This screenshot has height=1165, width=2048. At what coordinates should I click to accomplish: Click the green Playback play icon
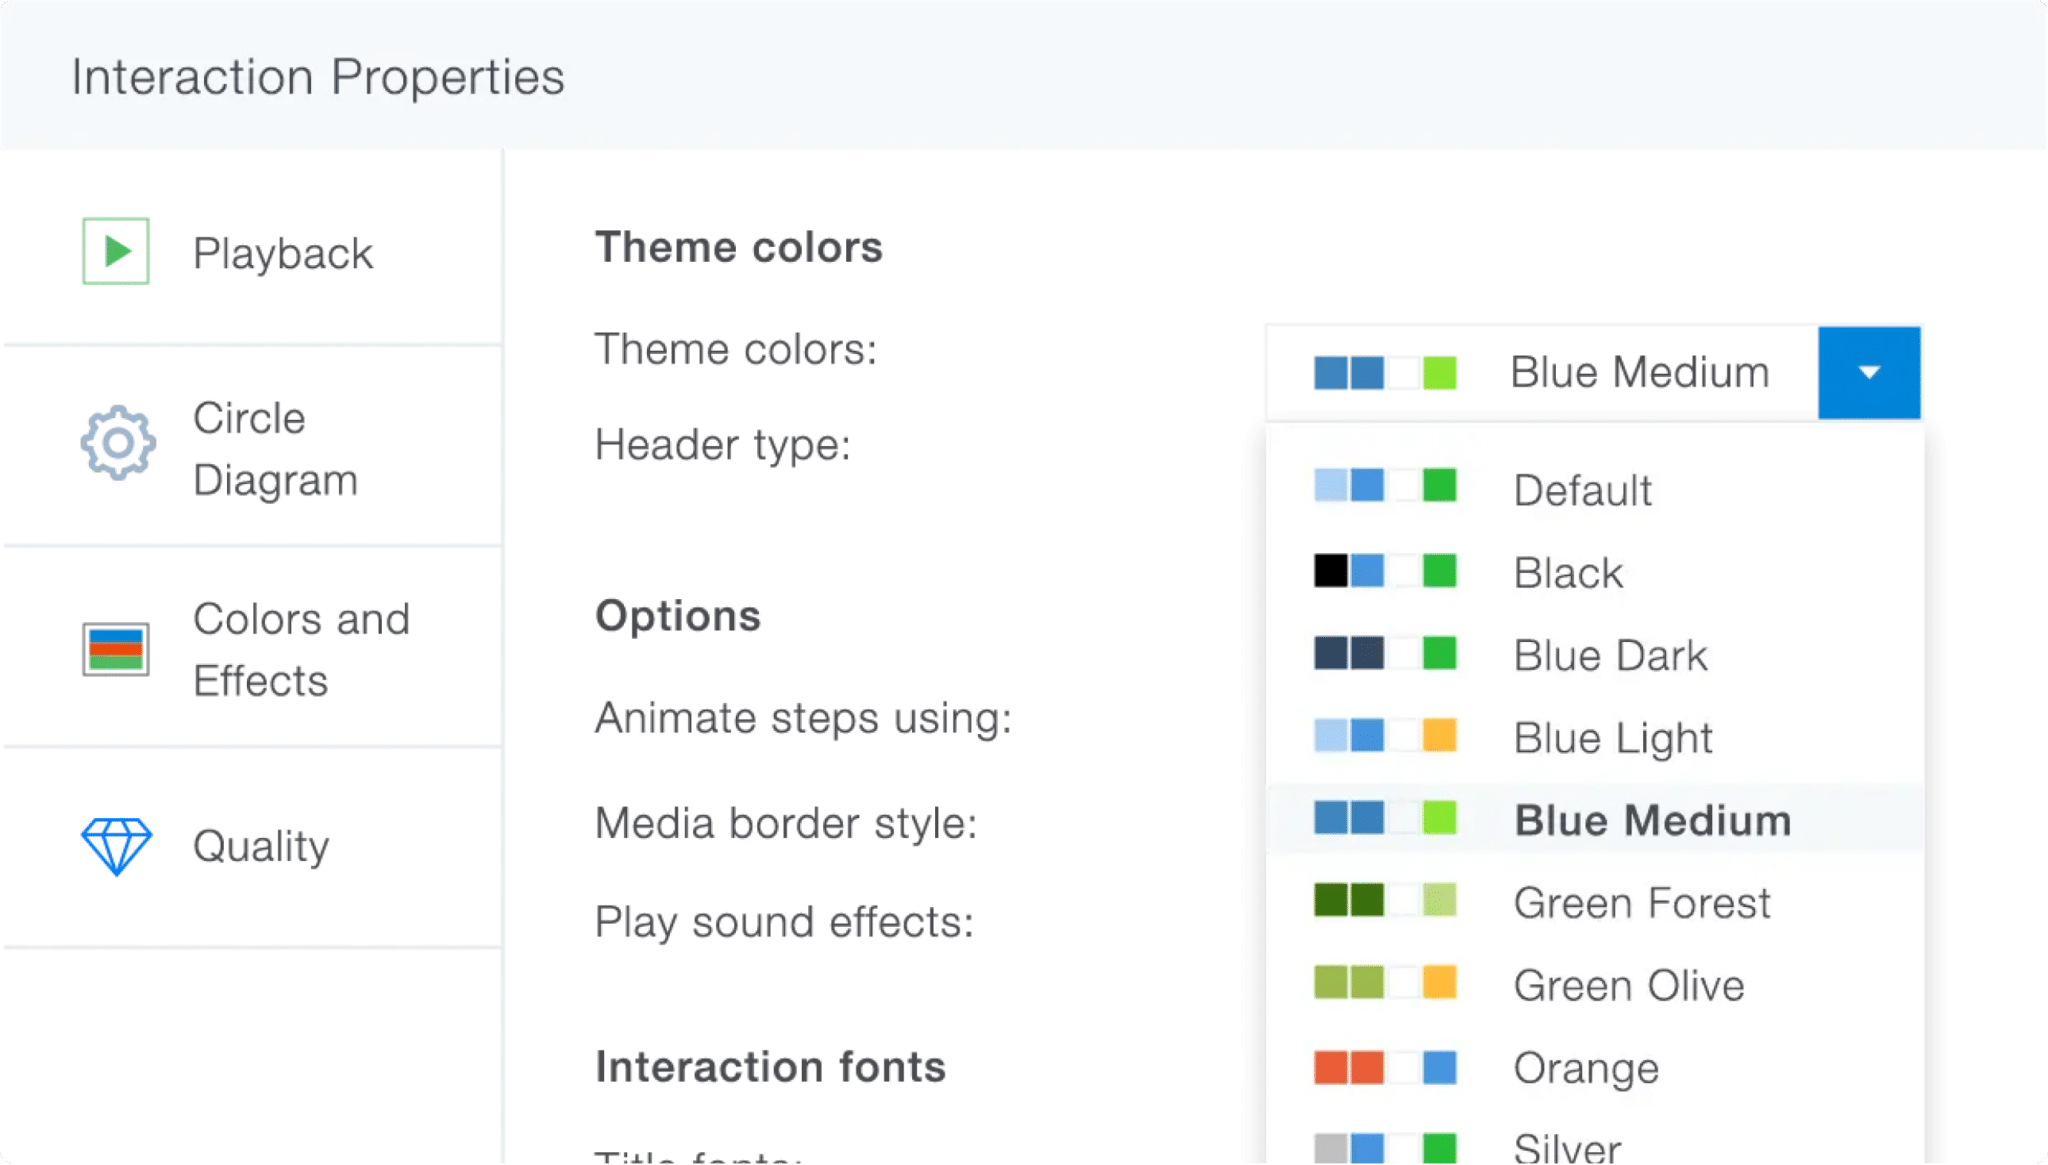tap(116, 251)
